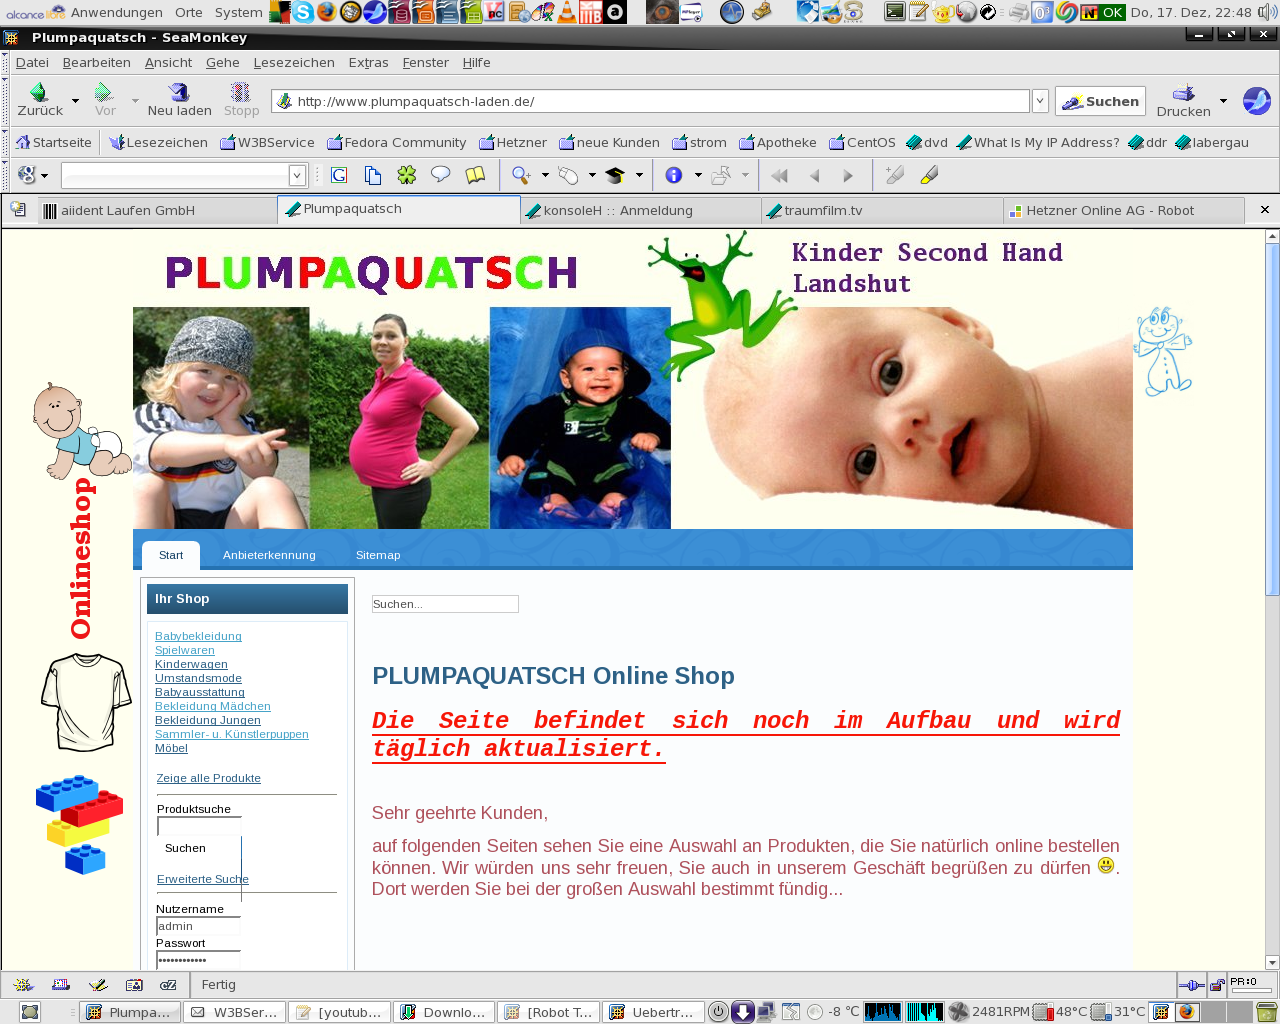Open Address Book icon in status bar
The height and width of the screenshot is (1024, 1280).
pyautogui.click(x=134, y=985)
